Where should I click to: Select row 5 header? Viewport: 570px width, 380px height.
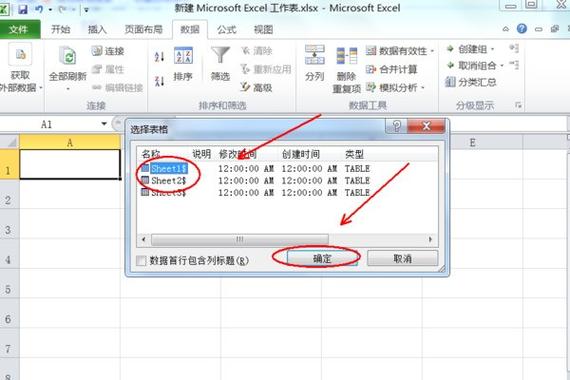pyautogui.click(x=9, y=283)
